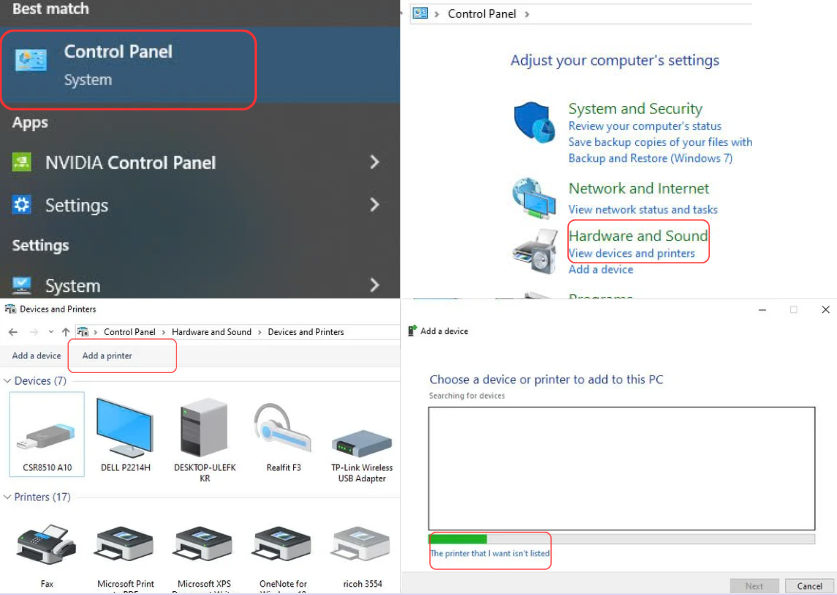This screenshot has width=837, height=595.
Task: Click Network and Internet globe icon
Action: [x=534, y=199]
